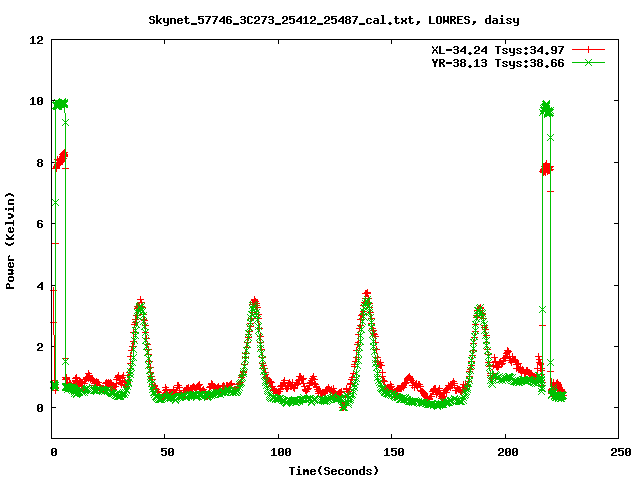Click the y-axis tick label 4
Image resolution: width=640 pixels, height=480 pixels.
point(40,286)
